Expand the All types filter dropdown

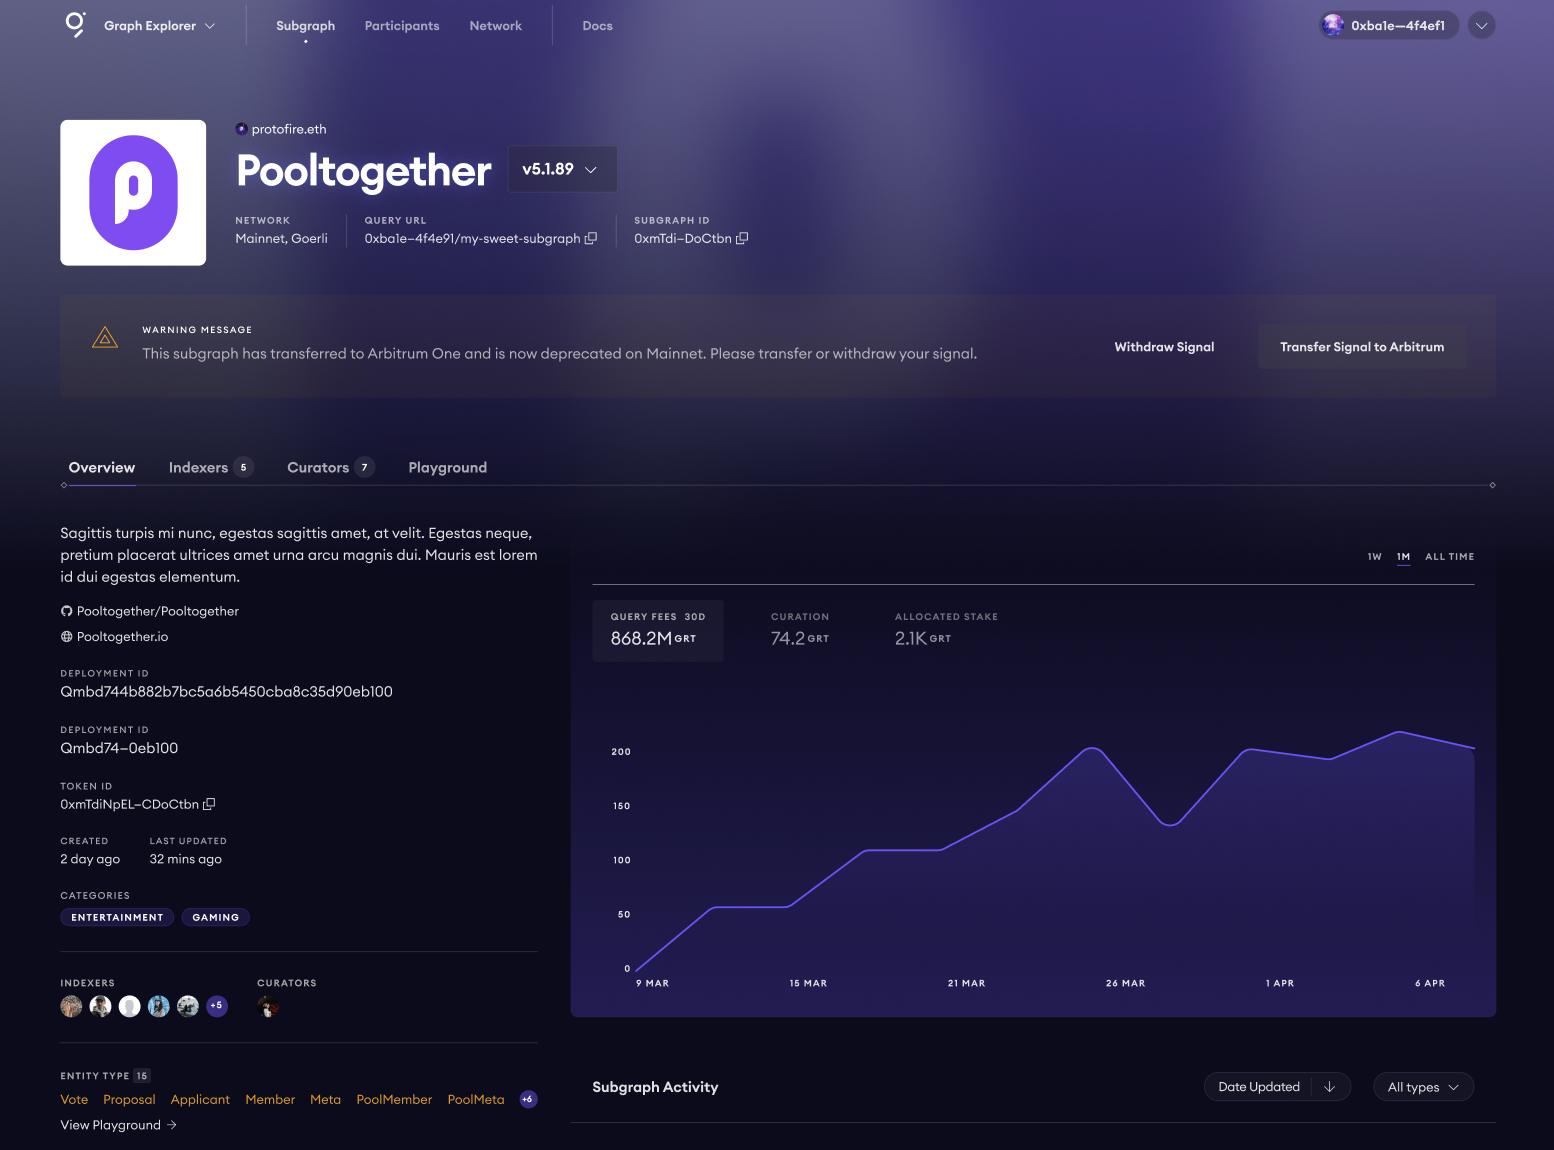[x=1423, y=1087]
